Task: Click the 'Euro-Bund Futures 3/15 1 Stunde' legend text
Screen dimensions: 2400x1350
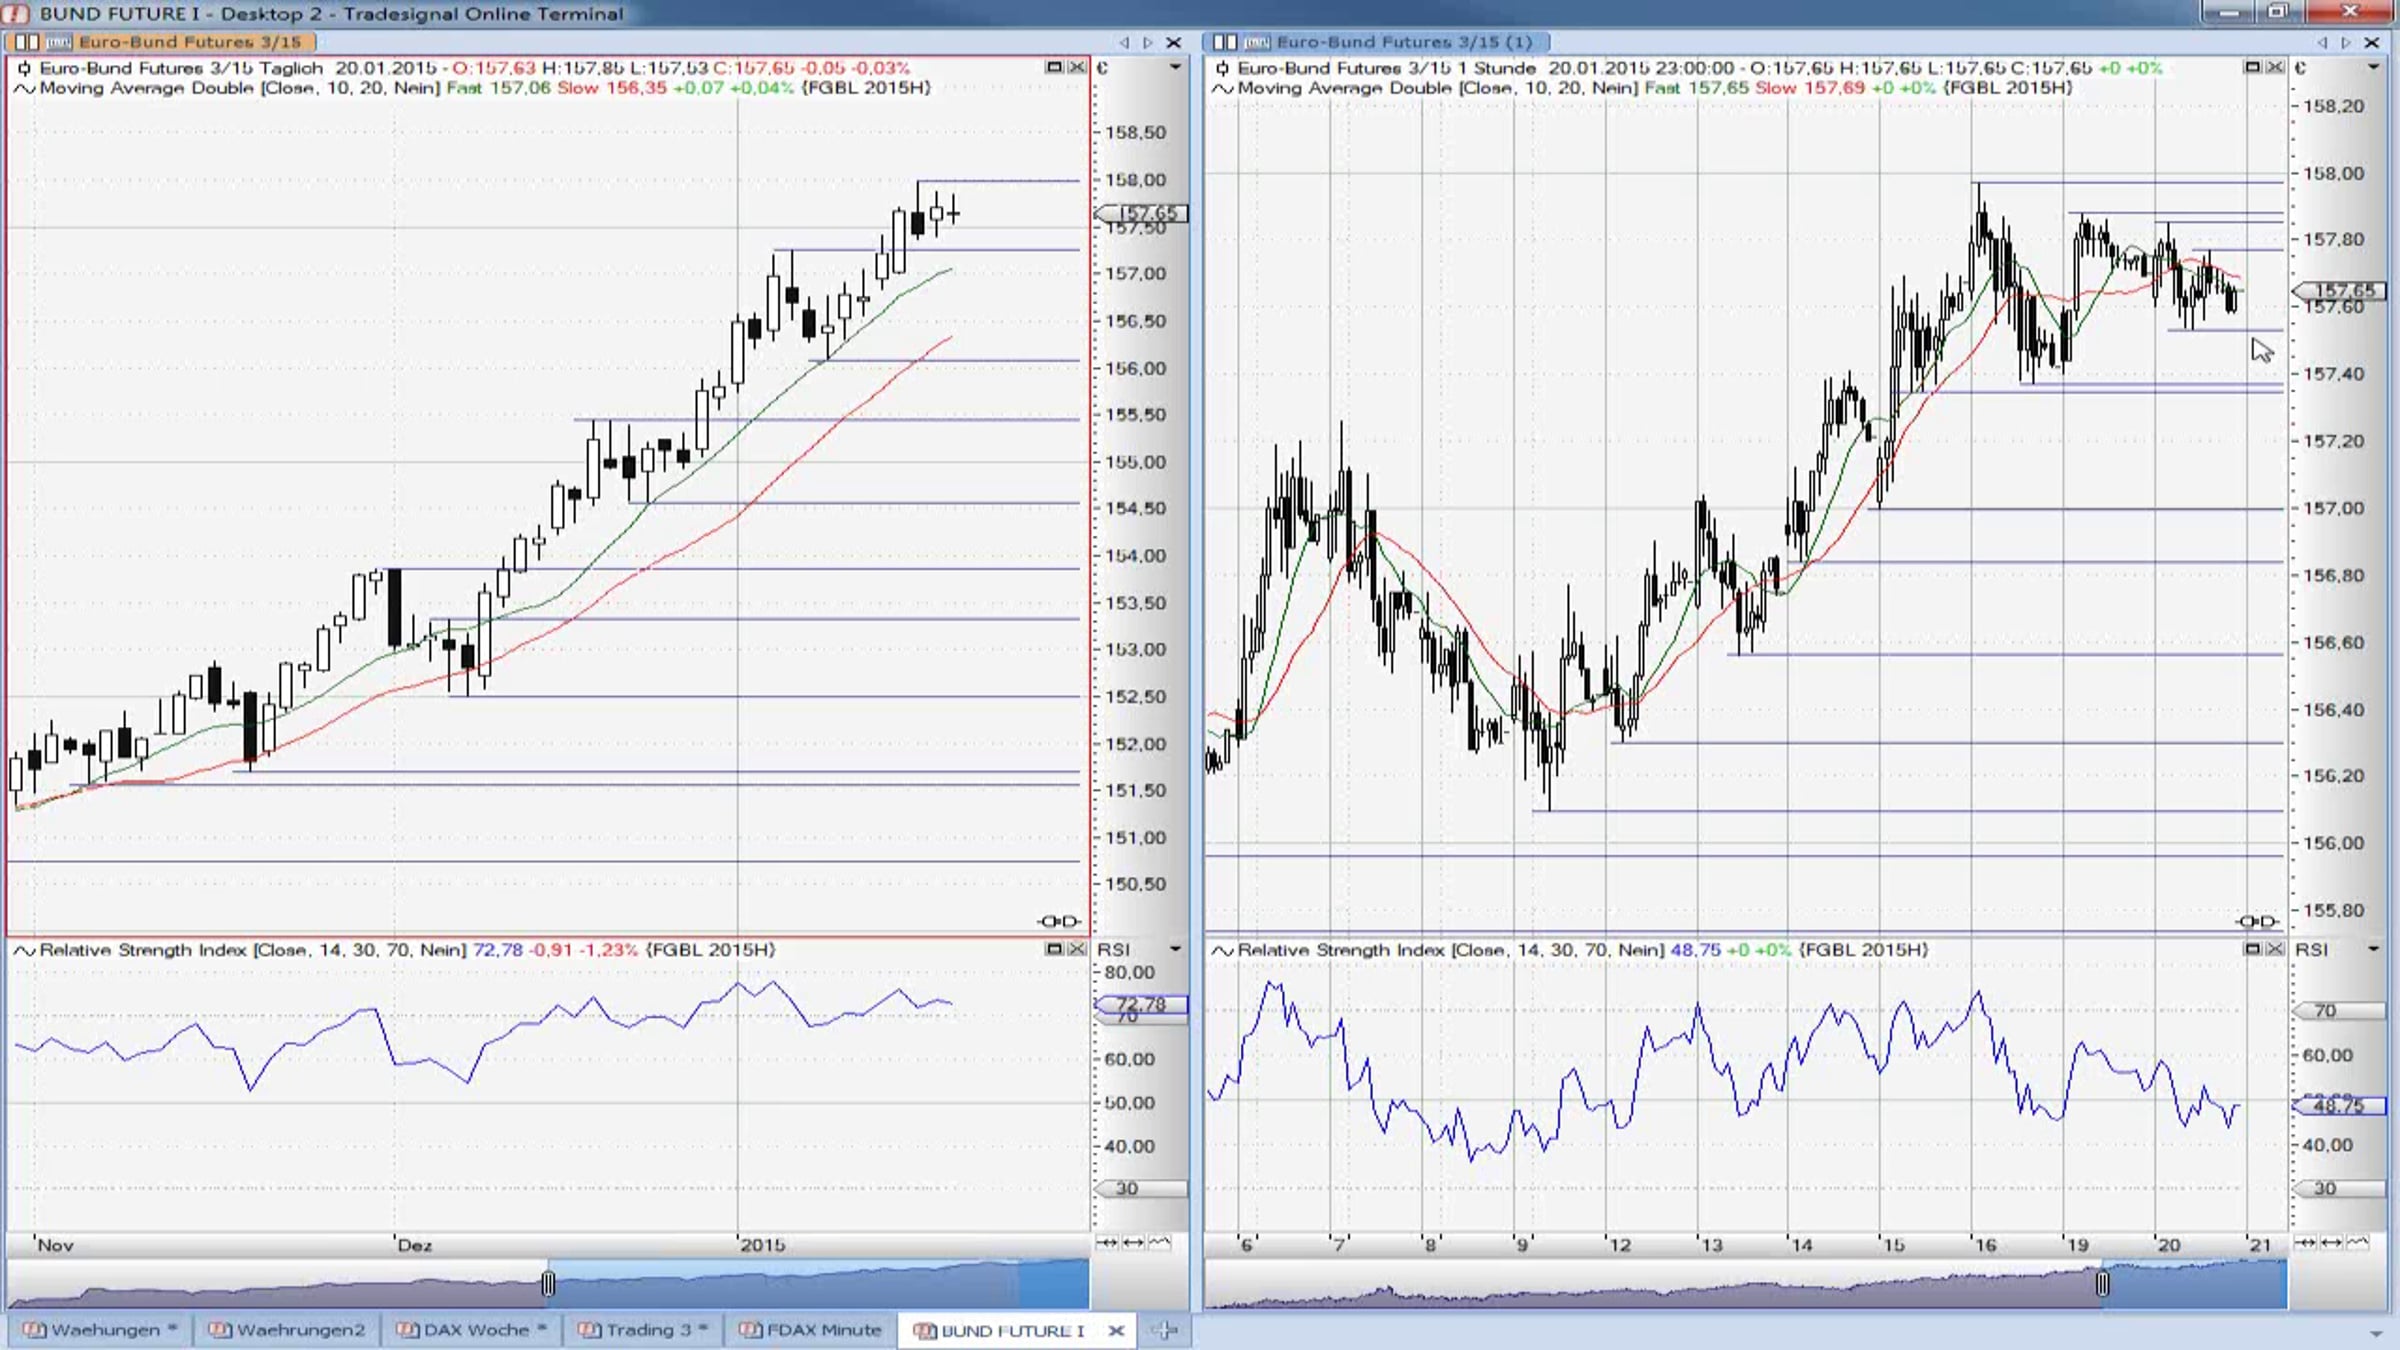Action: point(1387,68)
